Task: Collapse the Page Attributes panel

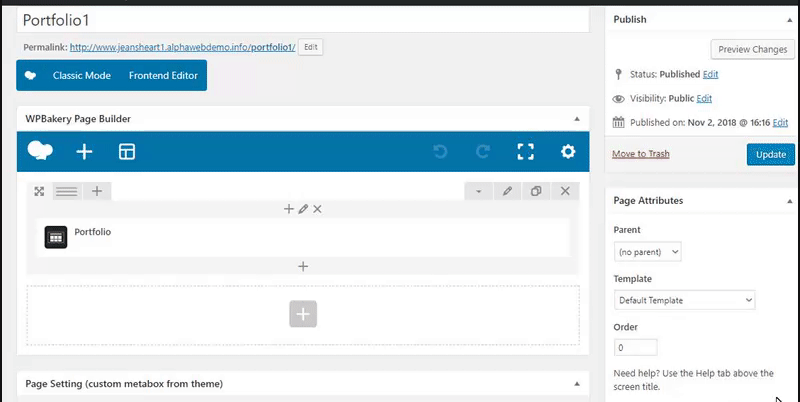Action: (x=790, y=201)
